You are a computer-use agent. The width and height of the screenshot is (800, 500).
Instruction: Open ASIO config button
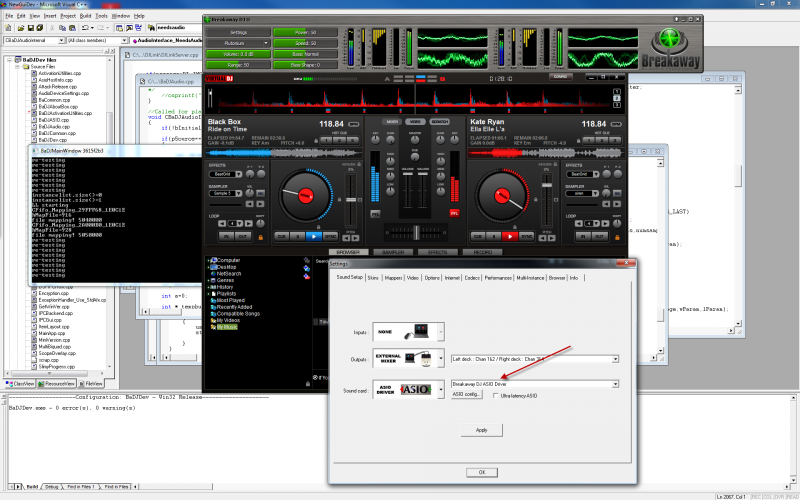(x=466, y=394)
